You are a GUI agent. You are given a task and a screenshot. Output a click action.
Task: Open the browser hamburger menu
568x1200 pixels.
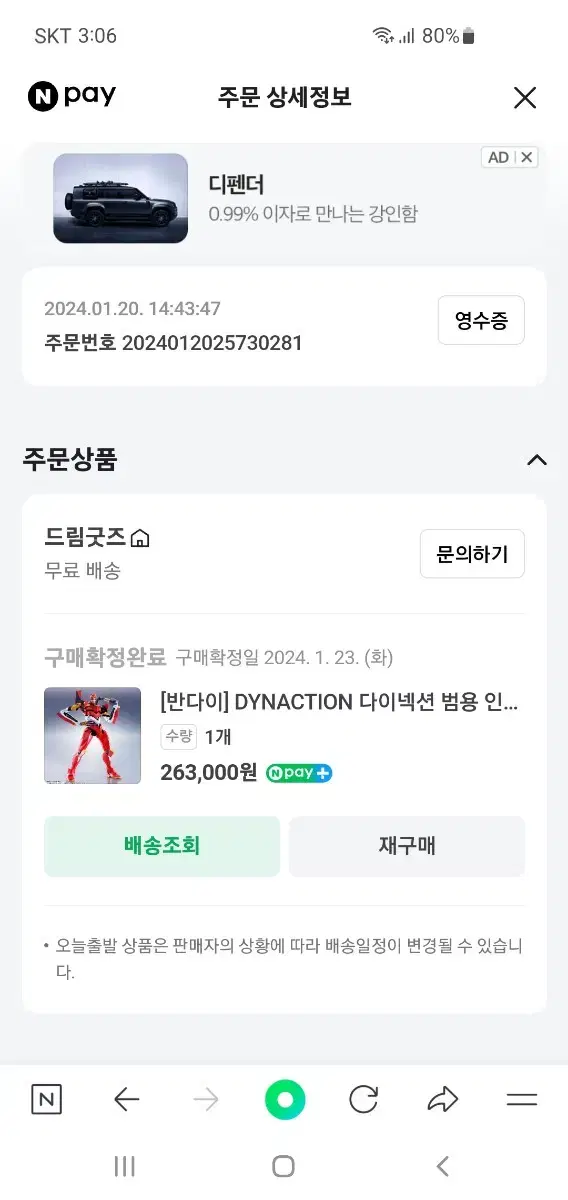pyautogui.click(x=522, y=1101)
